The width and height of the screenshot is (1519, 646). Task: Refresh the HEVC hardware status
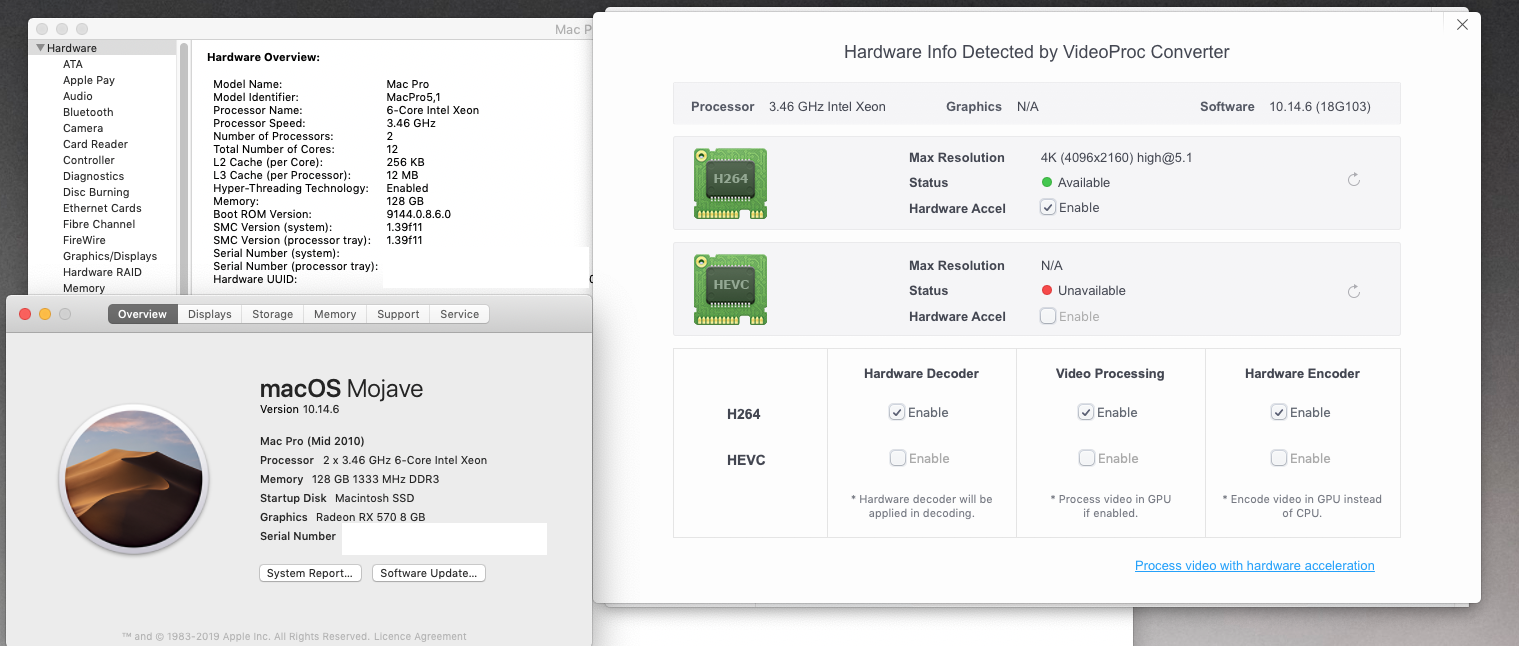(x=1354, y=291)
